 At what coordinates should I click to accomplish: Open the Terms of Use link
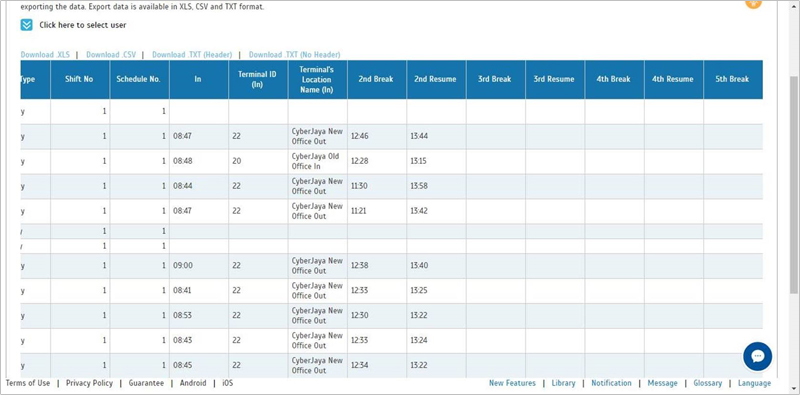pos(28,383)
